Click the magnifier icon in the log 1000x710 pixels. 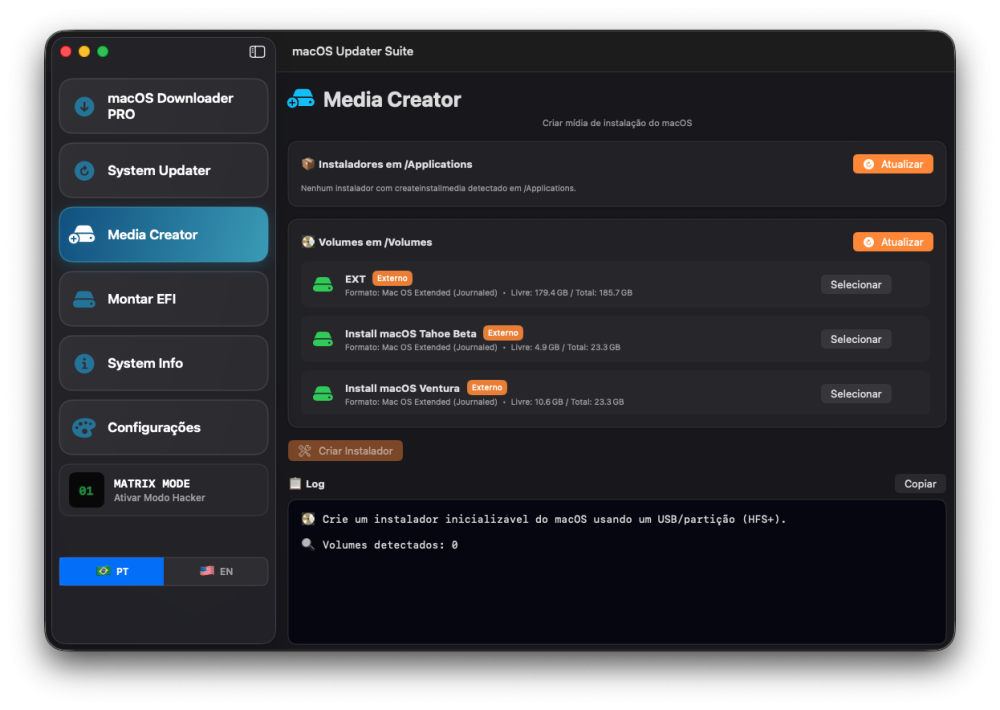pyautogui.click(x=308, y=544)
